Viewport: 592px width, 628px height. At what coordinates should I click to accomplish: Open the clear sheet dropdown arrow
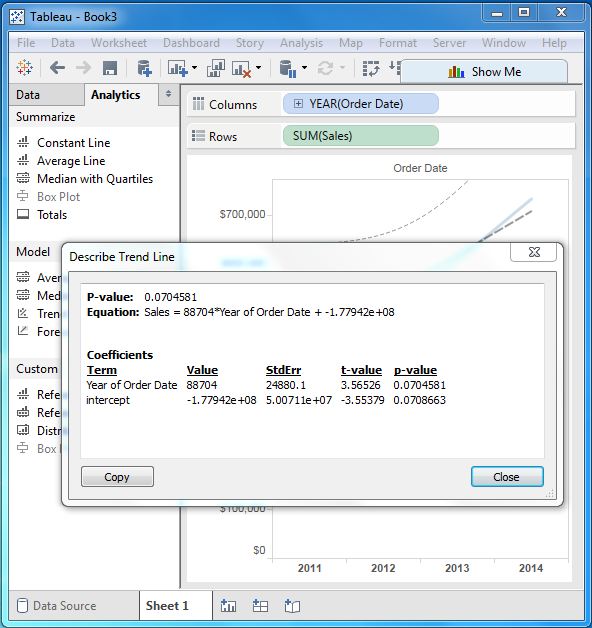coord(259,68)
